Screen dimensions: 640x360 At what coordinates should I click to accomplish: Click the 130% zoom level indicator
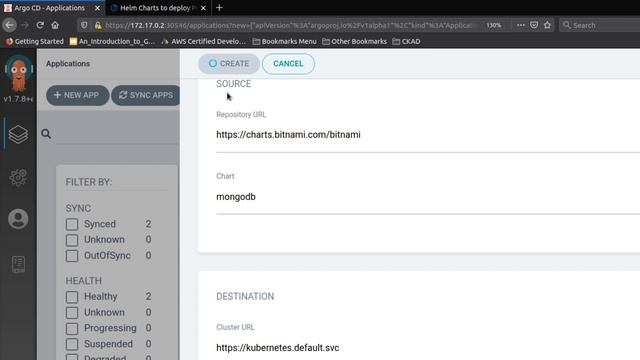(493, 25)
